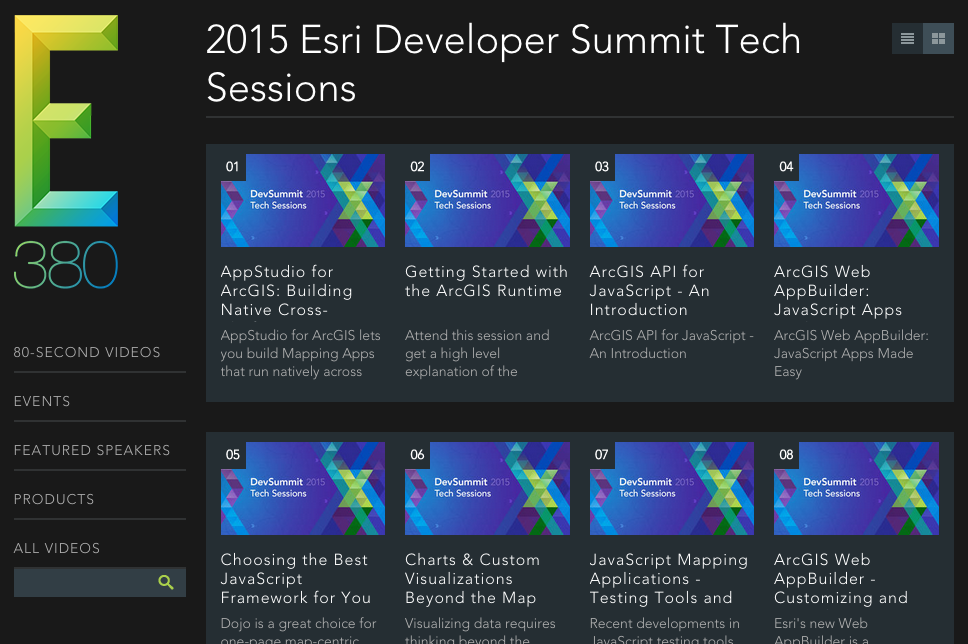
Task: Open thumbnail for video 03
Action: point(672,201)
